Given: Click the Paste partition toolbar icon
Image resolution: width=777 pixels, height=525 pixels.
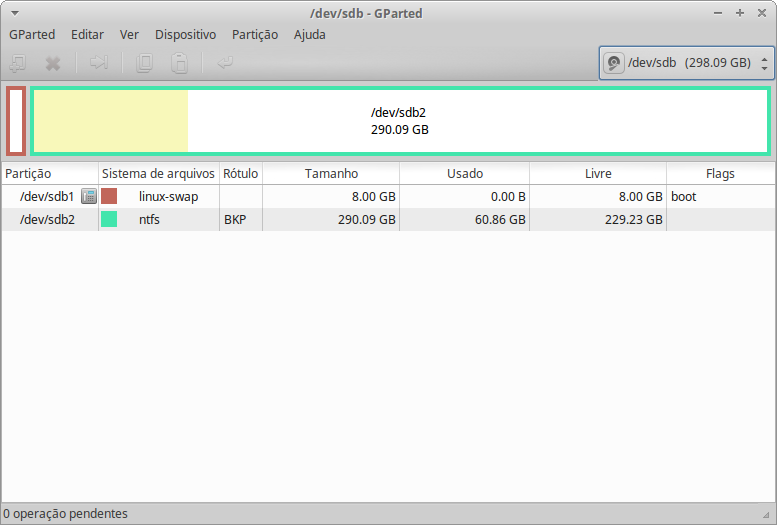Looking at the screenshot, I should tap(179, 63).
